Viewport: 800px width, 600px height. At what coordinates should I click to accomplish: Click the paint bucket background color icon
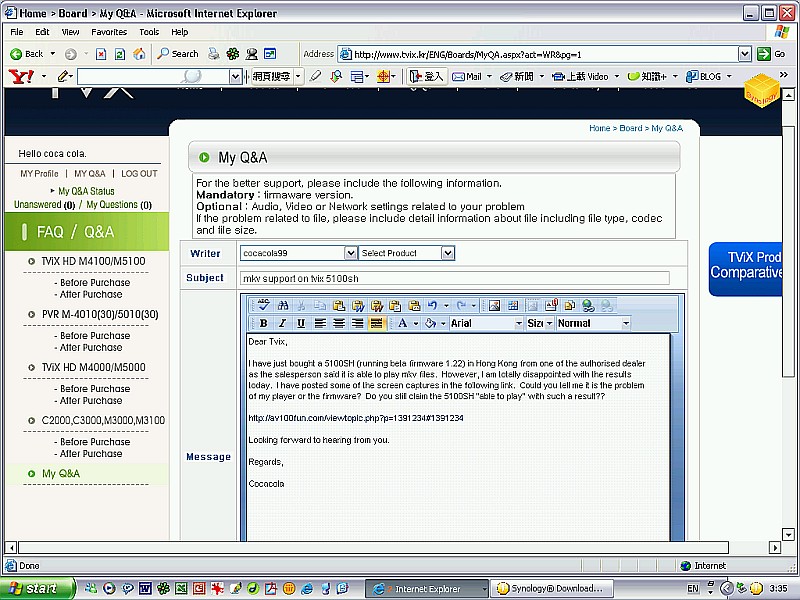[x=430, y=323]
